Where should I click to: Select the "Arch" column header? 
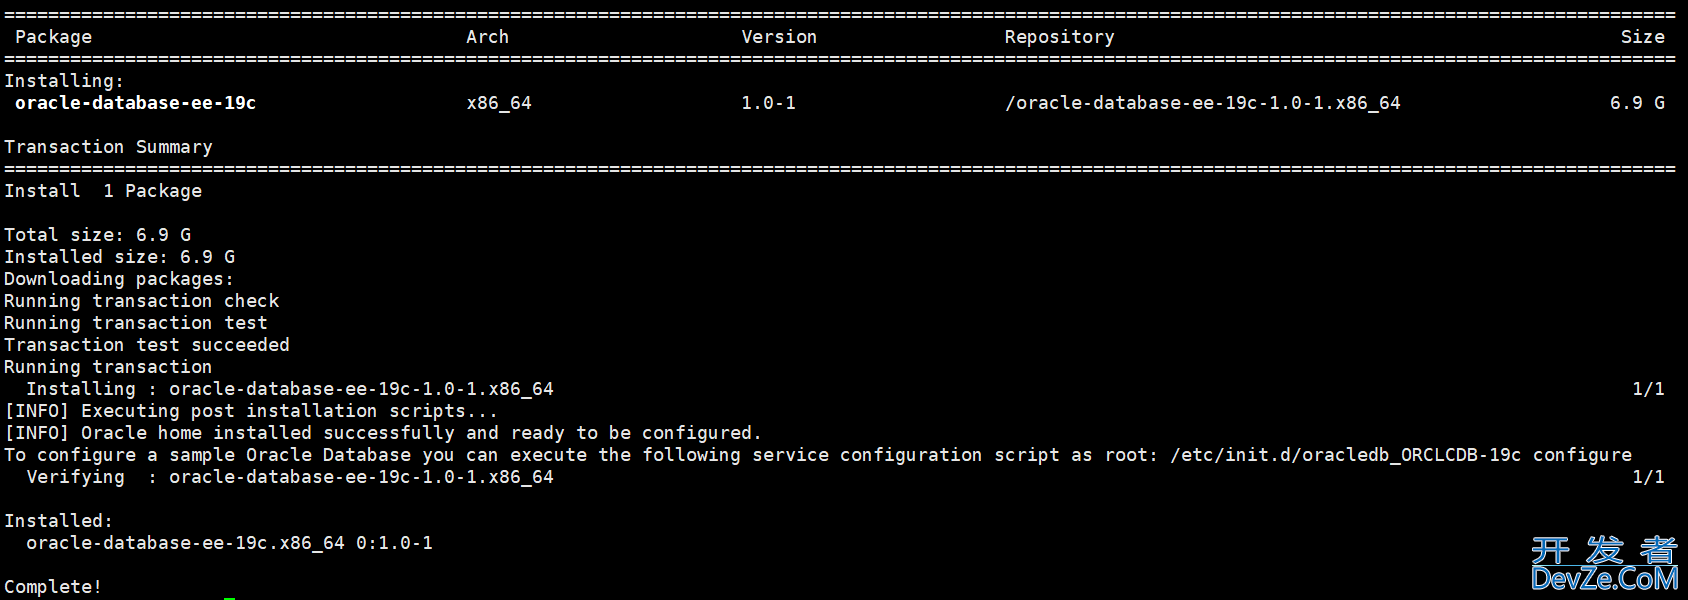pyautogui.click(x=487, y=37)
